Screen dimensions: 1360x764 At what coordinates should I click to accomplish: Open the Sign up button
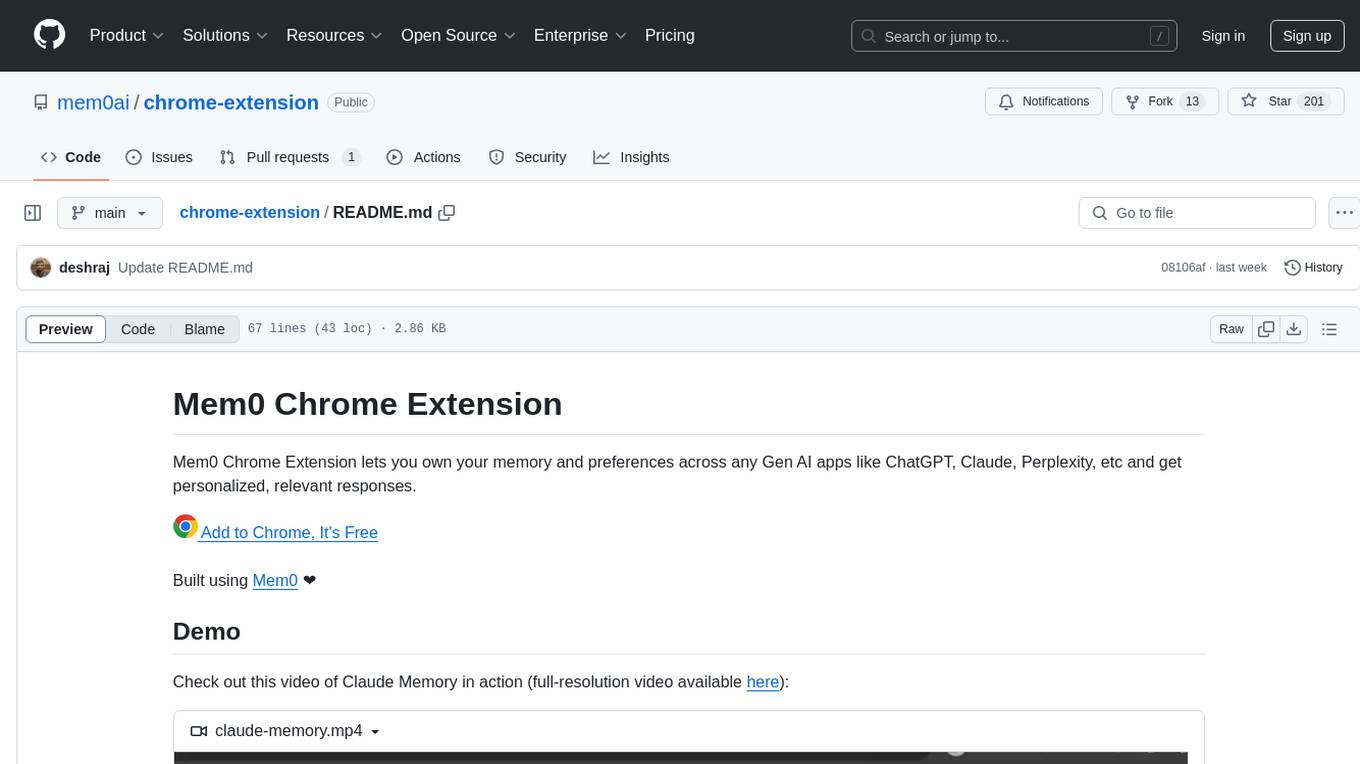click(1307, 36)
